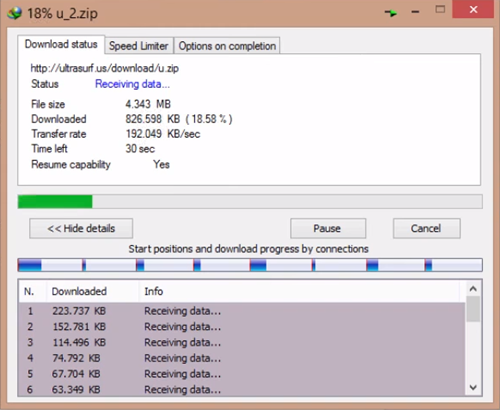
Task: Click 'Start positions and download progress' label
Action: (x=248, y=249)
